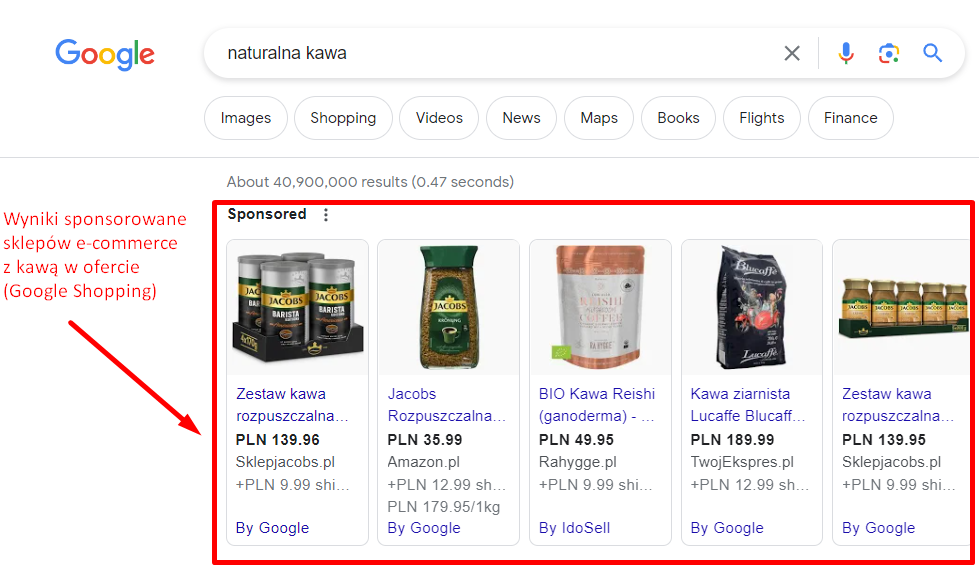
Task: Switch to Shopping results tab
Action: coord(343,118)
